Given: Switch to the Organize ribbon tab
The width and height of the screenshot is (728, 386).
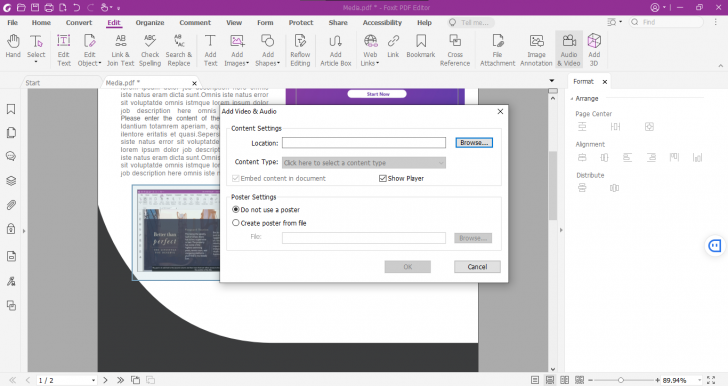Looking at the screenshot, I should click(x=150, y=22).
